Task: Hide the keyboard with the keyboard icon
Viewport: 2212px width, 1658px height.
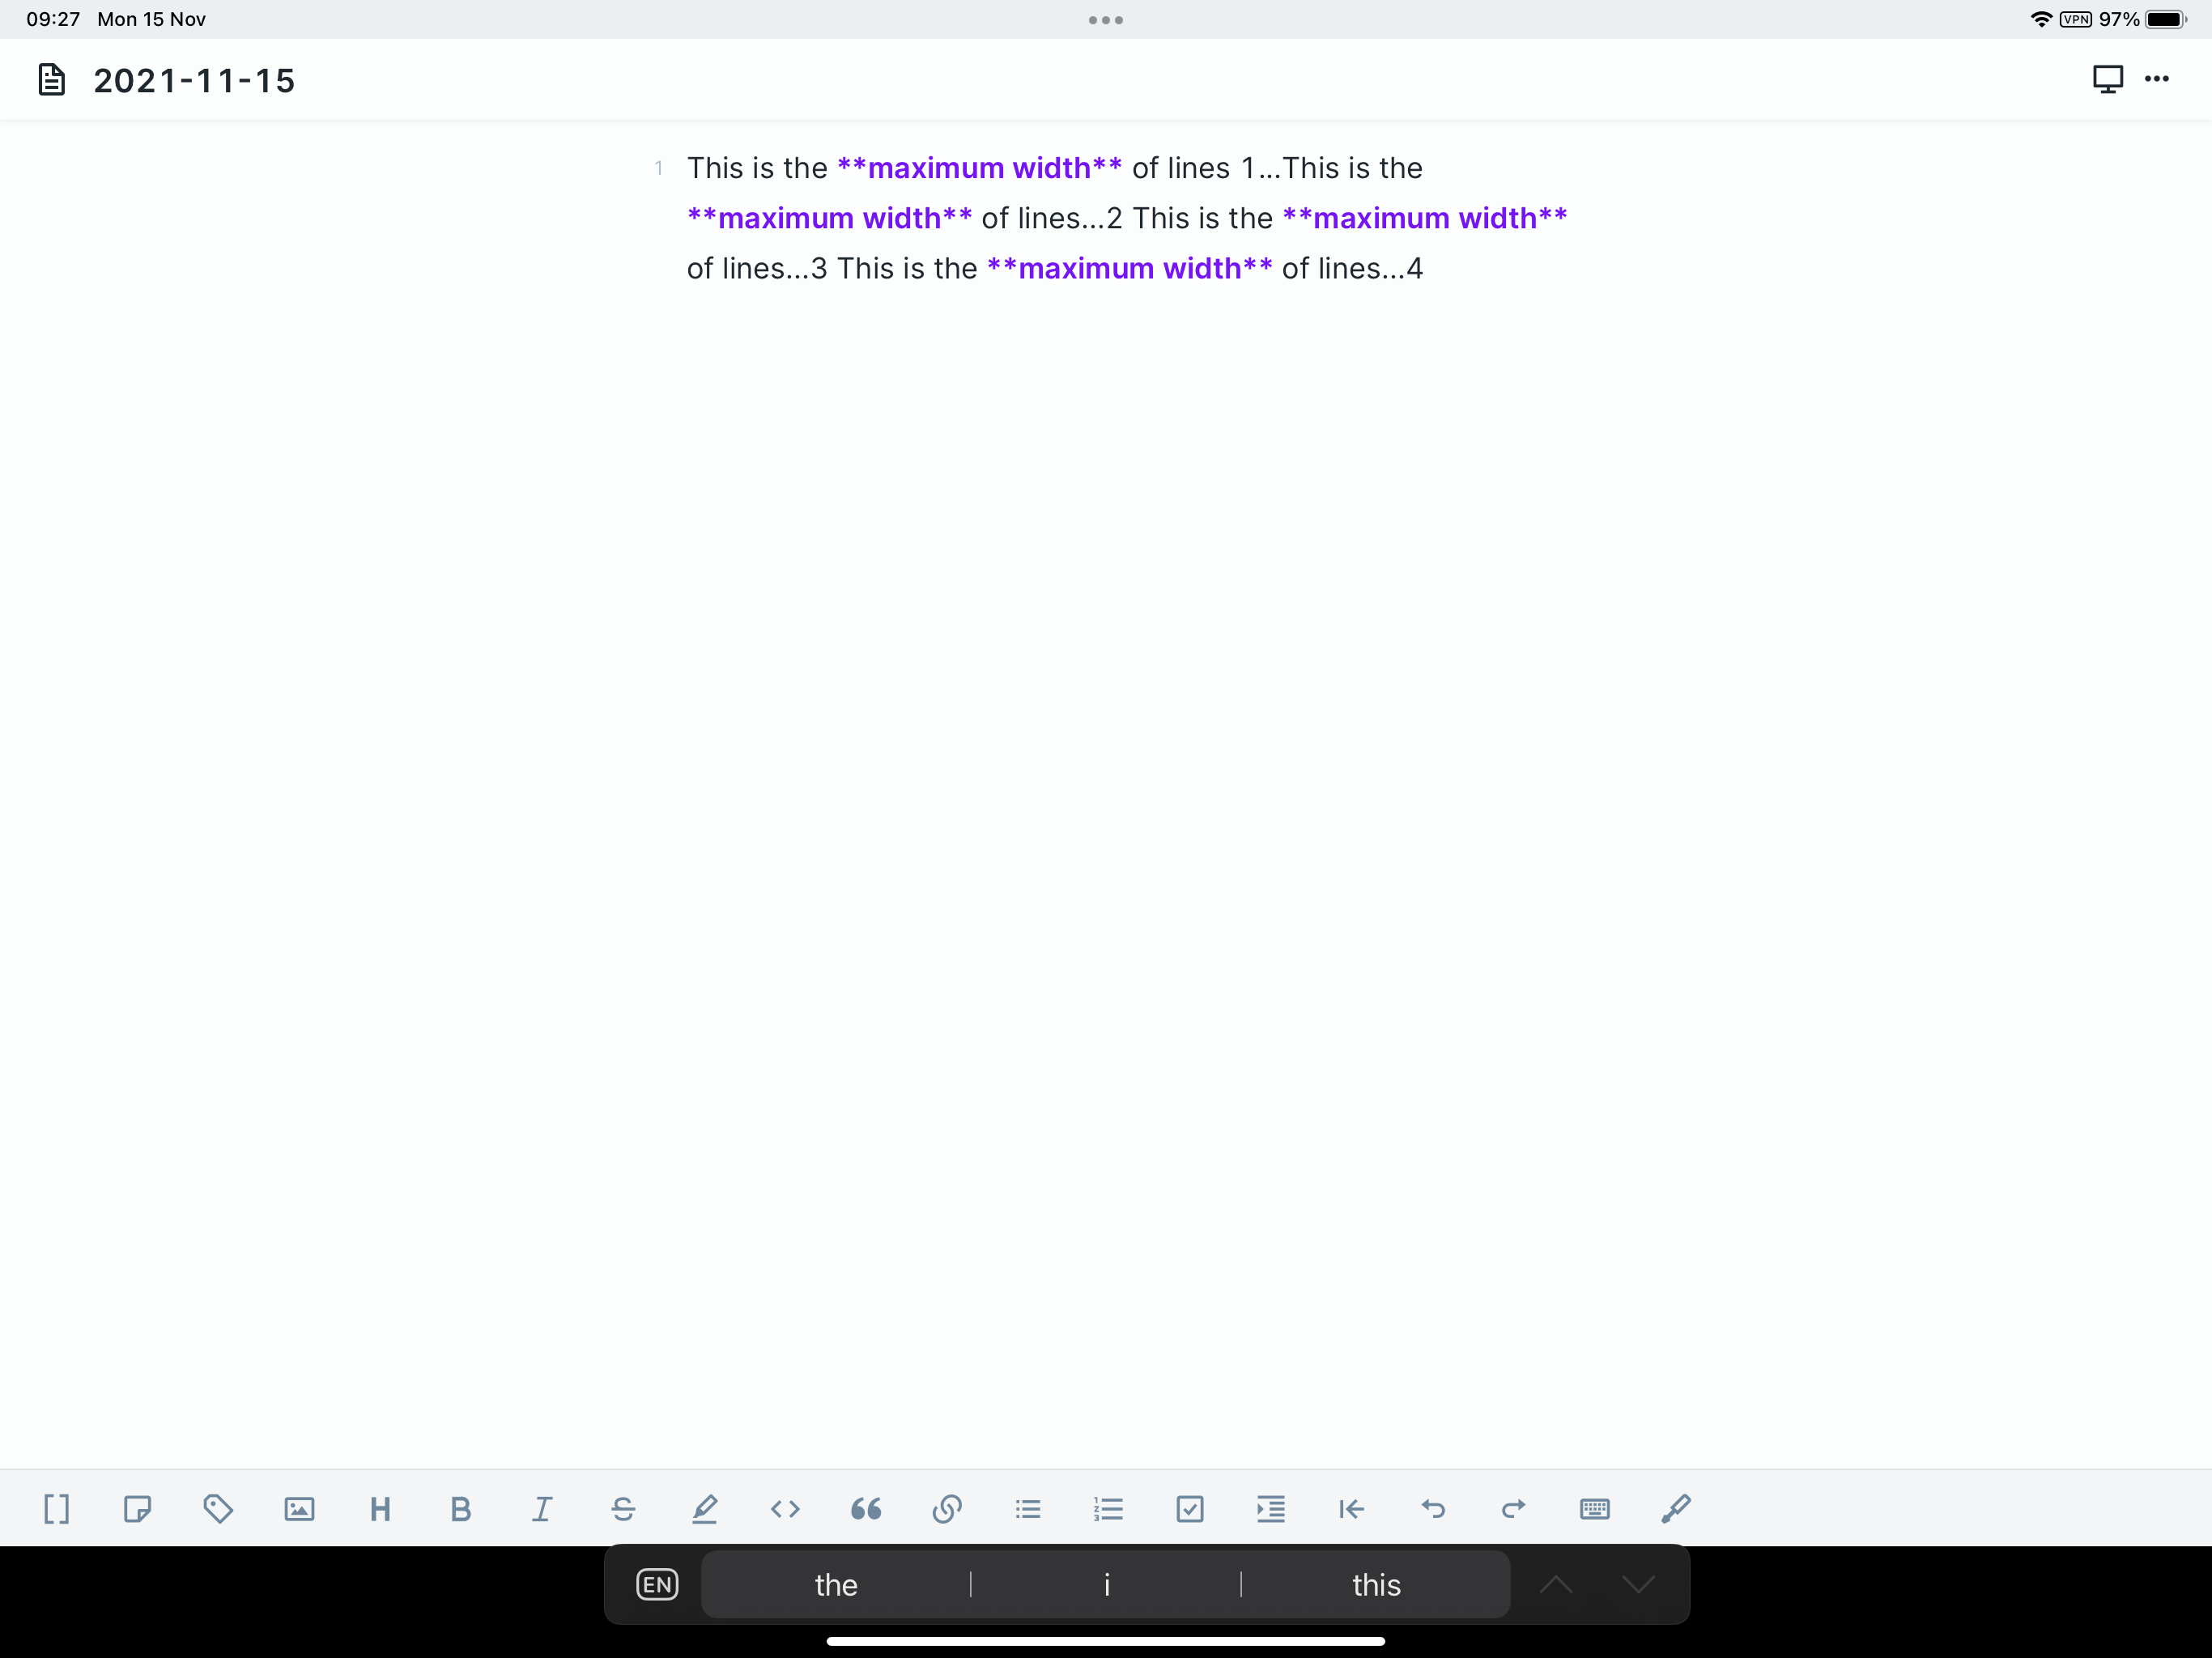Action: tap(1595, 1509)
